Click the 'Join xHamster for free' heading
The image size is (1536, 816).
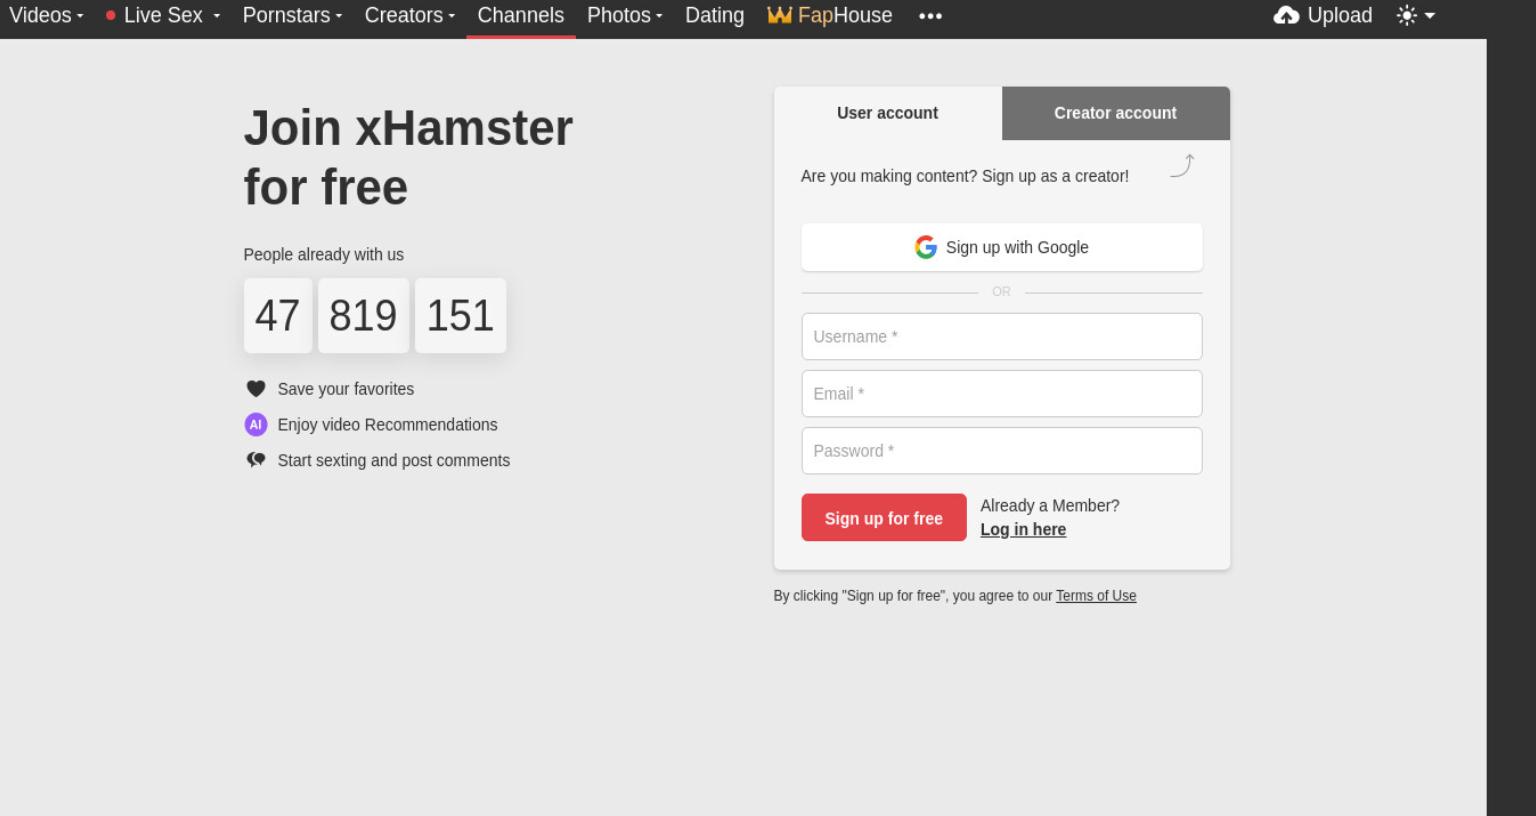(x=408, y=157)
